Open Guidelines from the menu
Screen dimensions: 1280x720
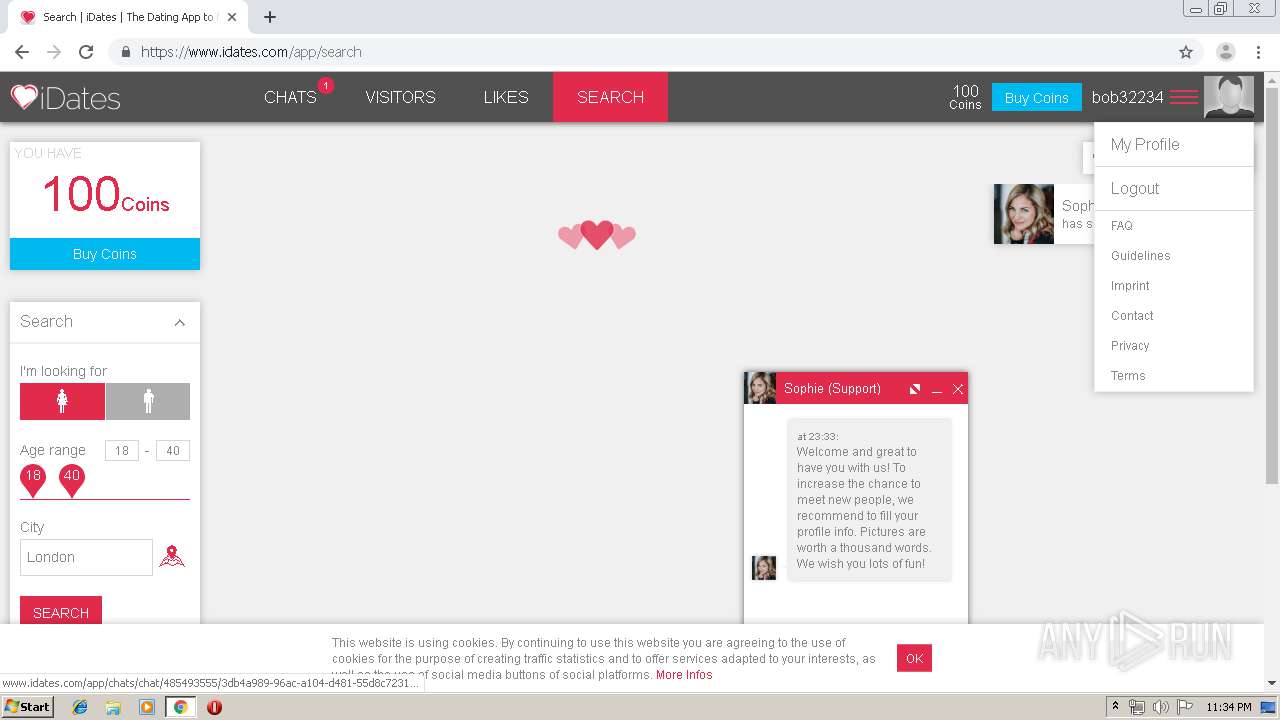[1140, 256]
